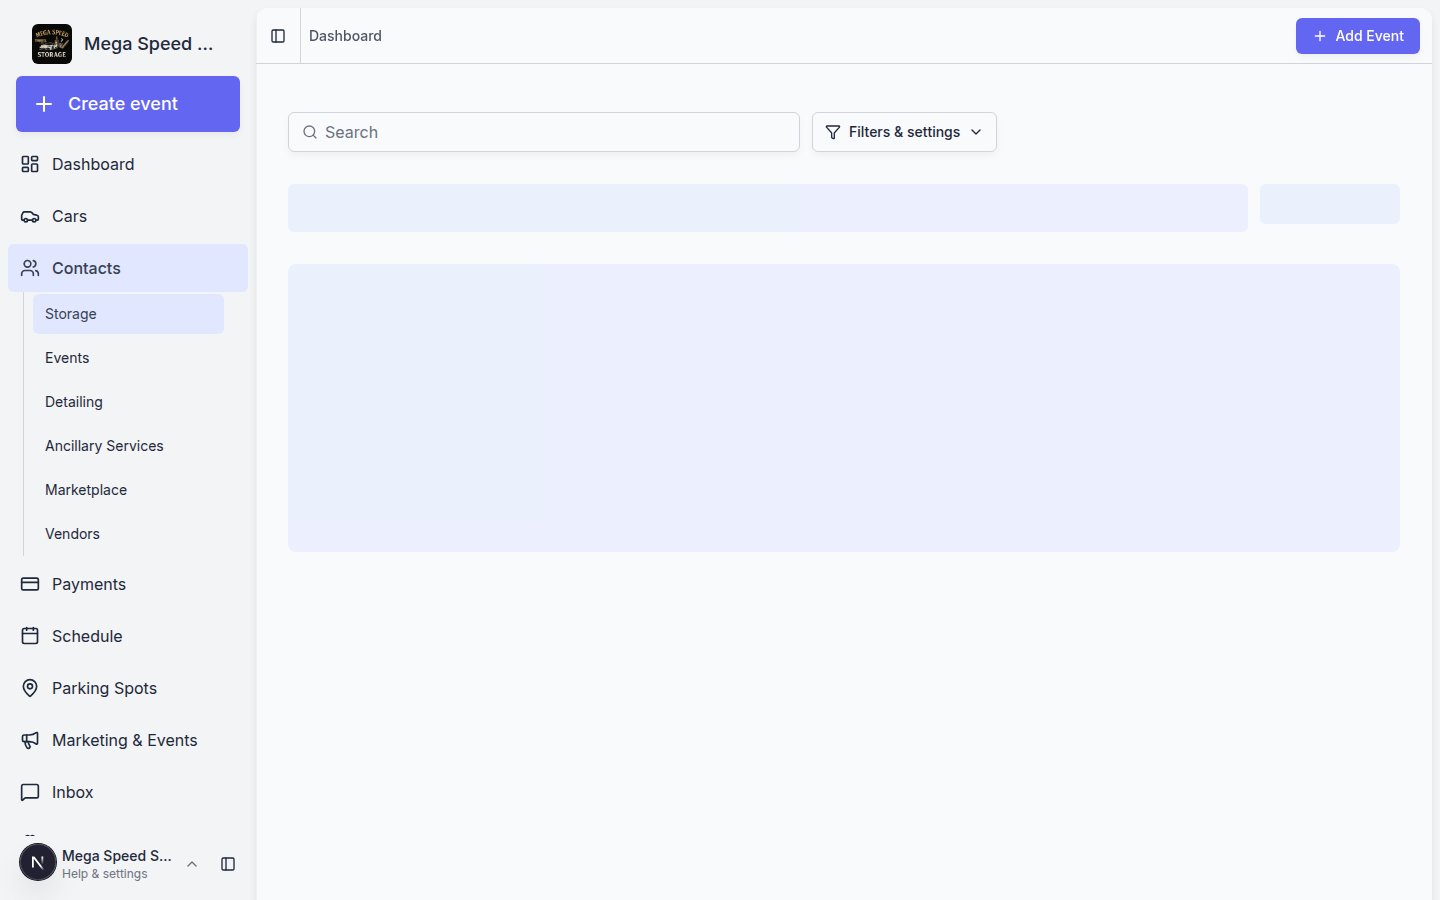The width and height of the screenshot is (1440, 900).
Task: Click the Dashboard grid icon
Action: coord(30,164)
